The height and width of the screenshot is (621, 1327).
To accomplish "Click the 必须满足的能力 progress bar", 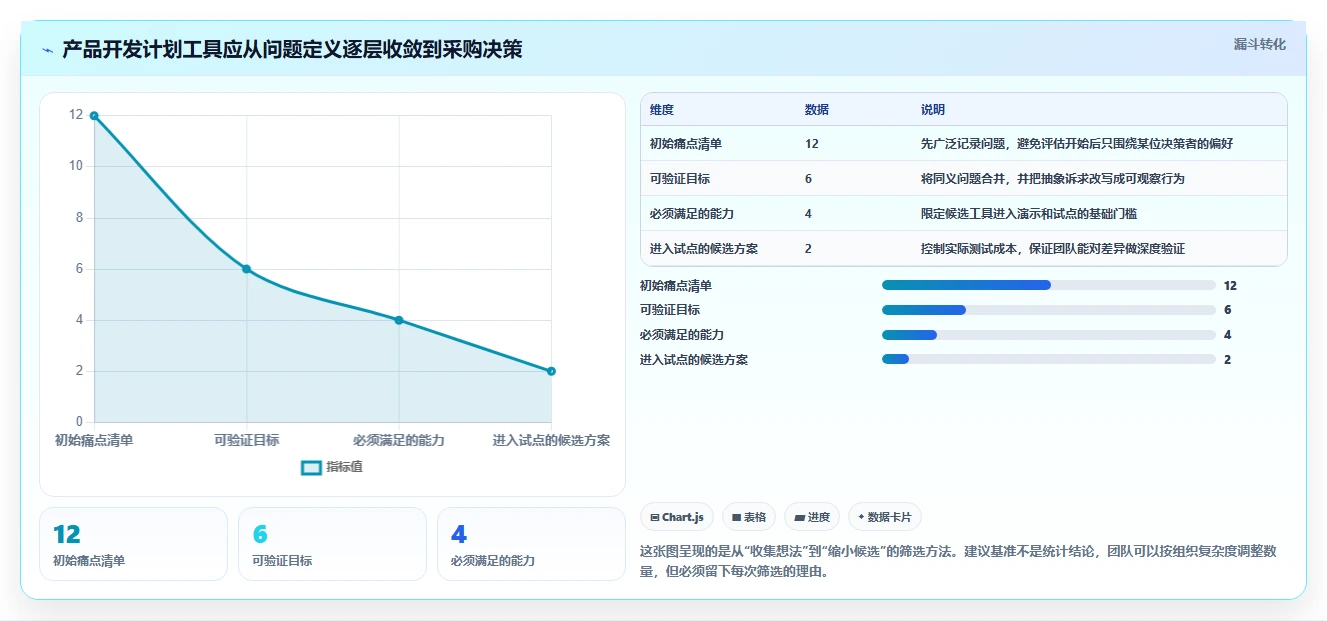I will point(1049,335).
